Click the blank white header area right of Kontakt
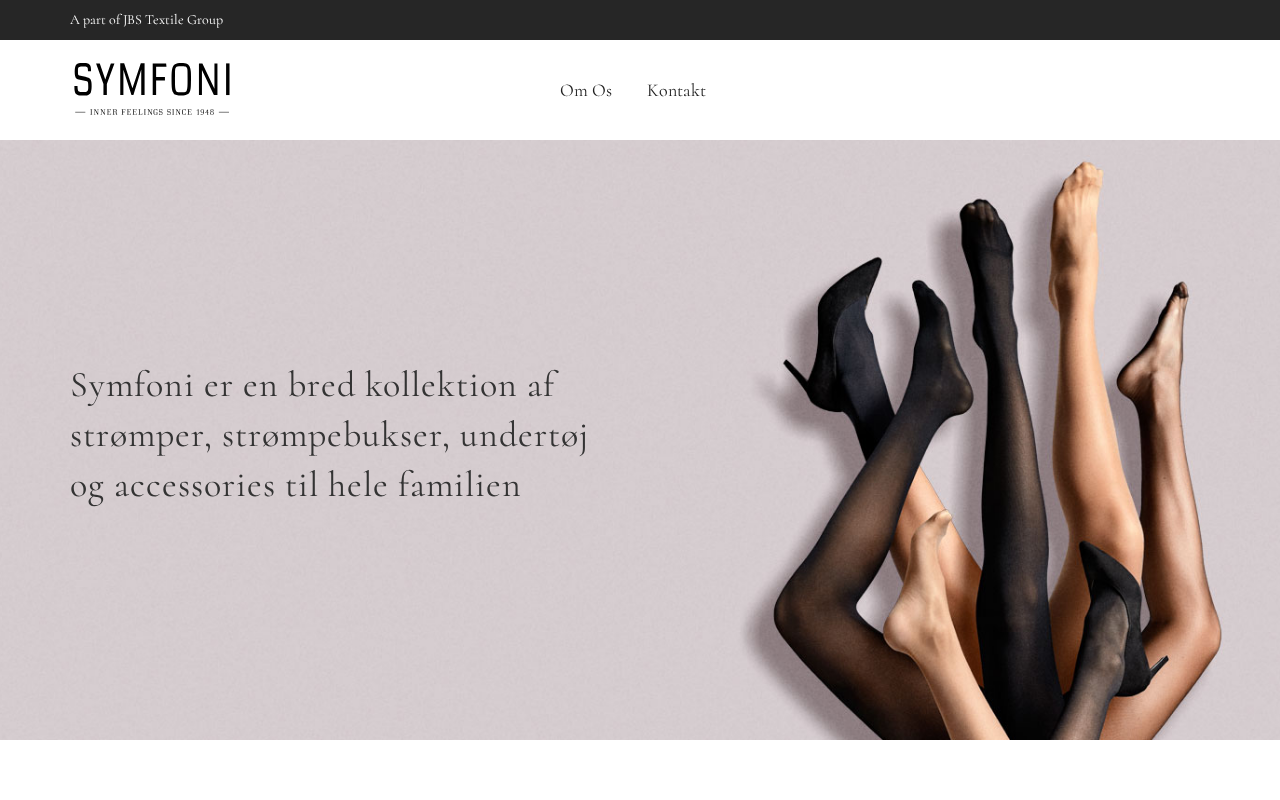 [x=990, y=90]
